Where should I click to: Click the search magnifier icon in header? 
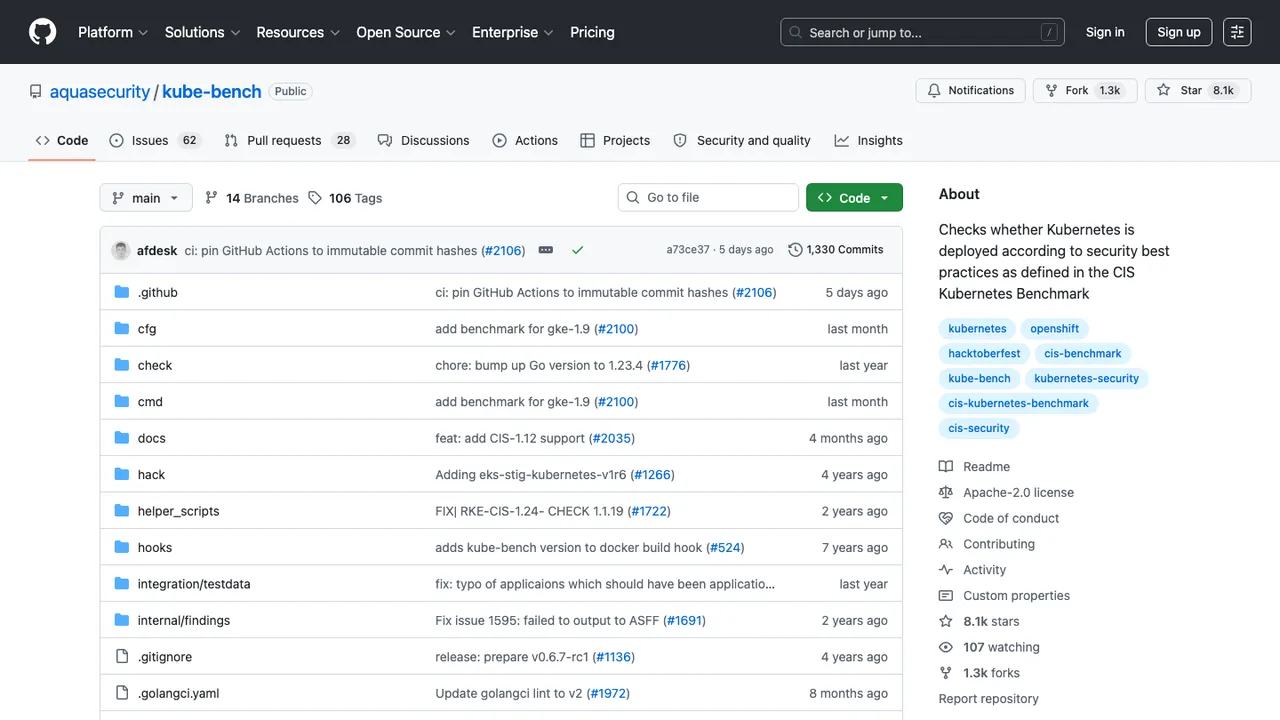click(796, 32)
